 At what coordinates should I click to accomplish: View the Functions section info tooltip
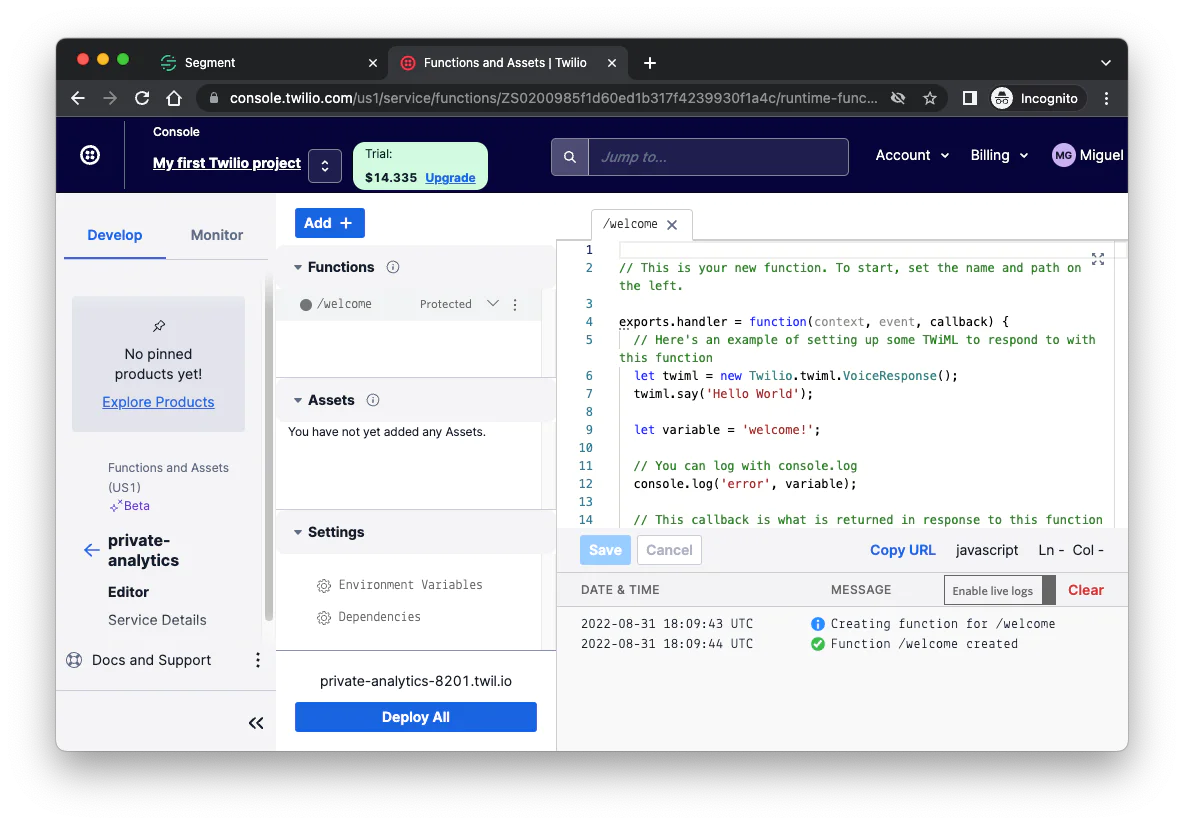[x=391, y=267]
